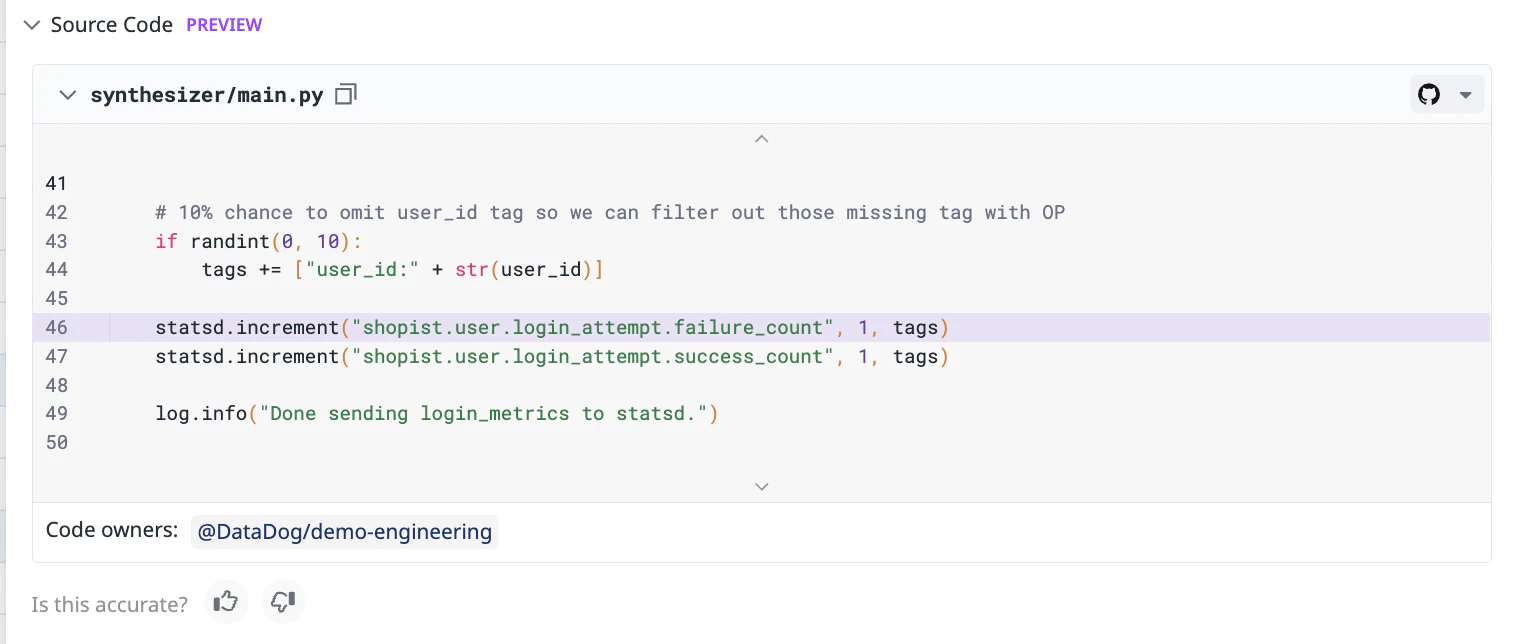Screen dimensions: 1516x644
Task: Click the success_count statsd.increment code line
Action: pos(551,357)
